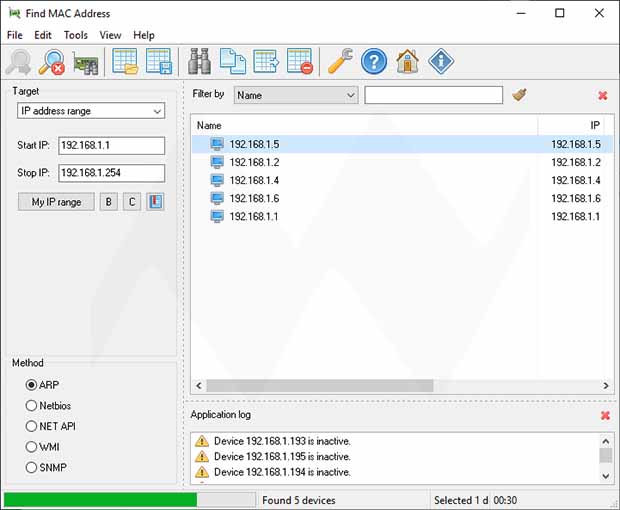Click warning icon for 192.168.1.193 log

[202, 441]
